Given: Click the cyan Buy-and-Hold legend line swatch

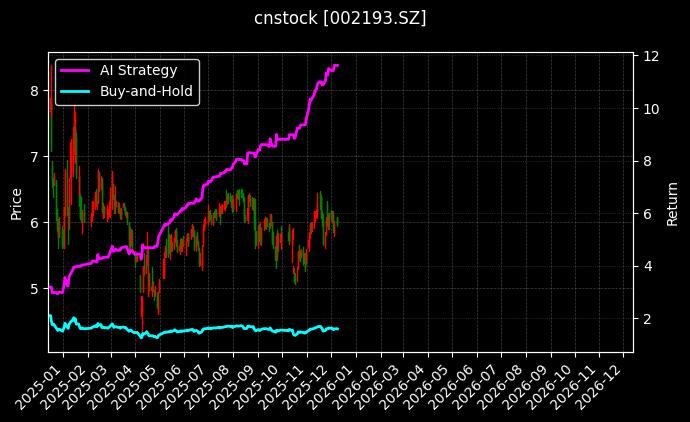Looking at the screenshot, I should 75,91.
